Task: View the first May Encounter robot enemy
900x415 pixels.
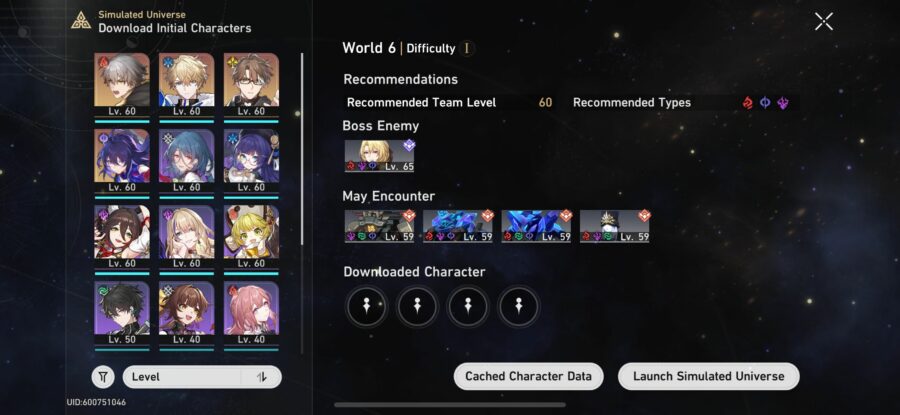Action: click(x=379, y=226)
